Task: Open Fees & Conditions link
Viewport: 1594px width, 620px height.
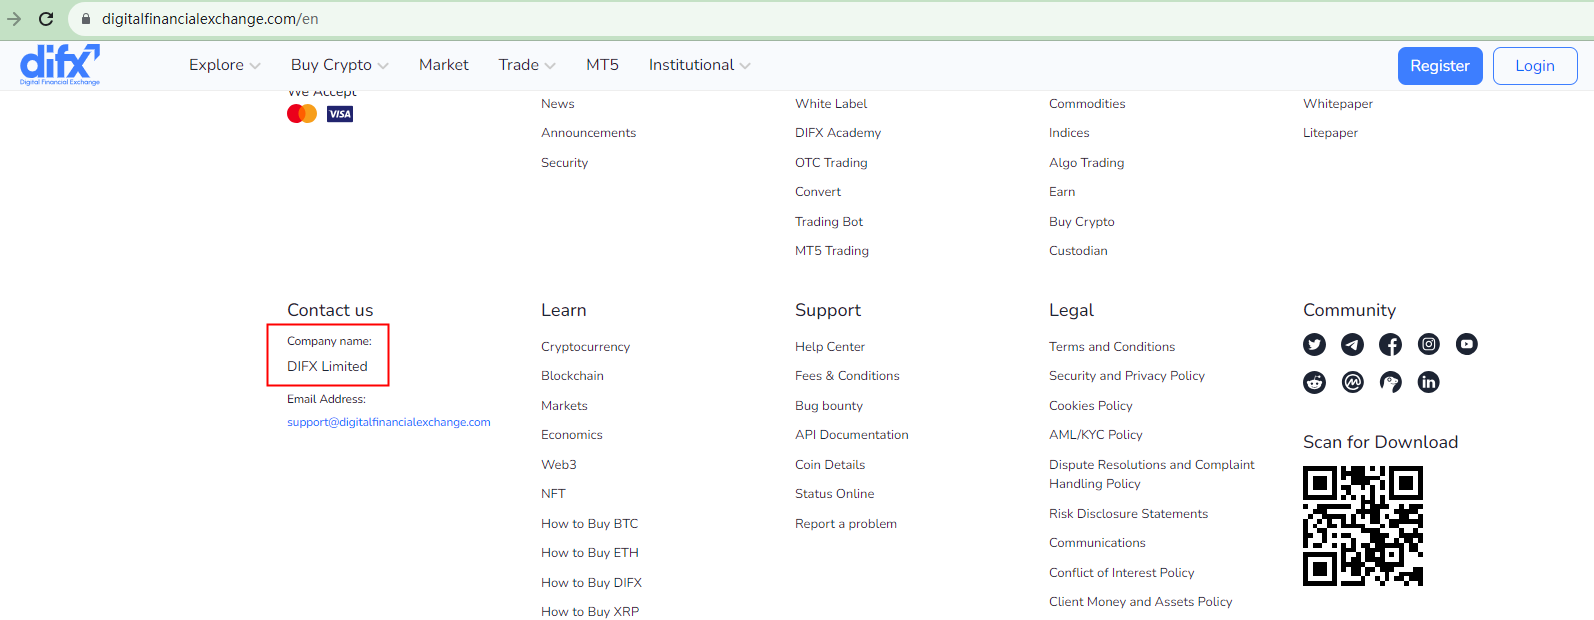Action: [x=847, y=376]
